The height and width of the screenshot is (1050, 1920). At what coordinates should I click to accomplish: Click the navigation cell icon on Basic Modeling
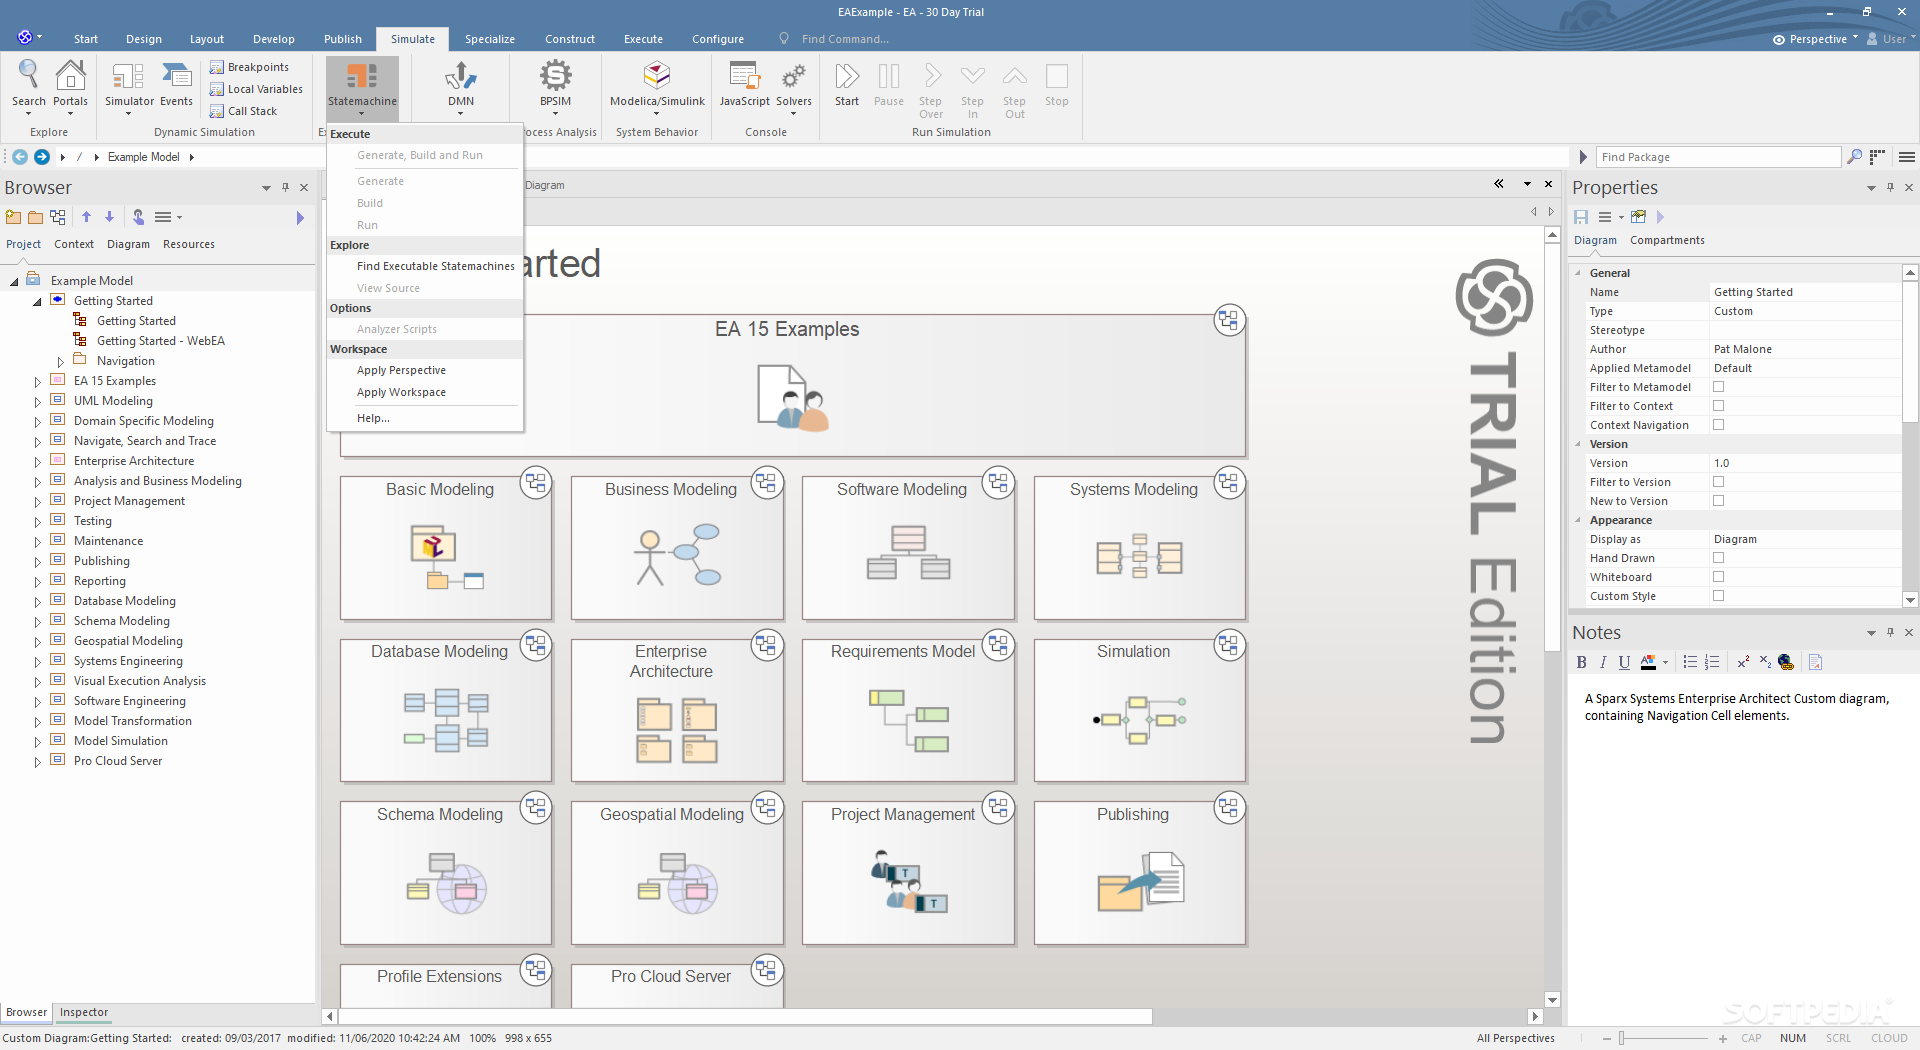point(536,483)
